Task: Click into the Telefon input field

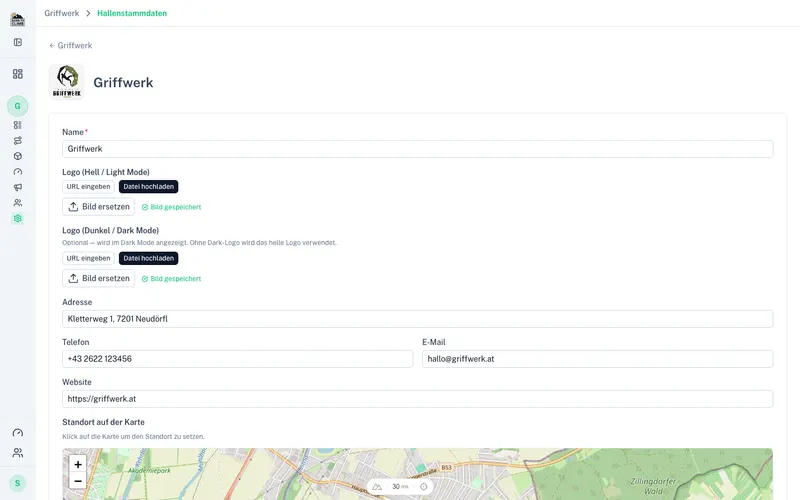Action: click(x=237, y=359)
